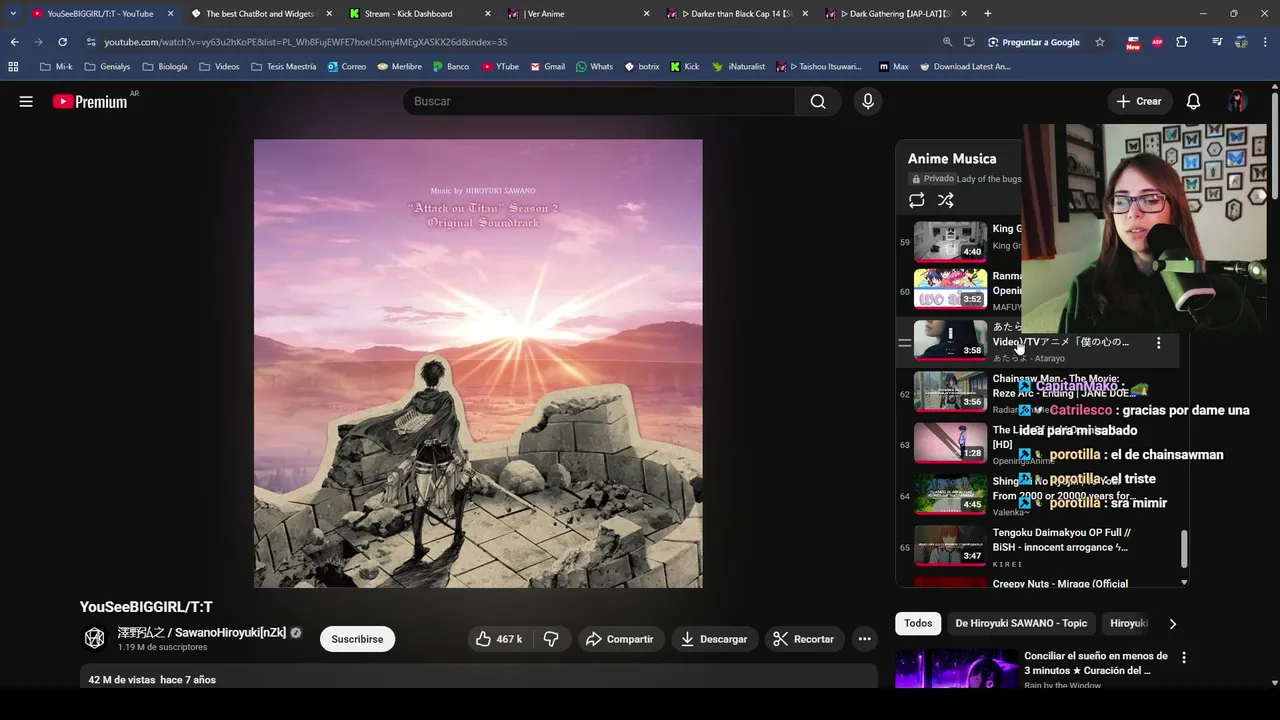Click the Crear button

click(1139, 101)
